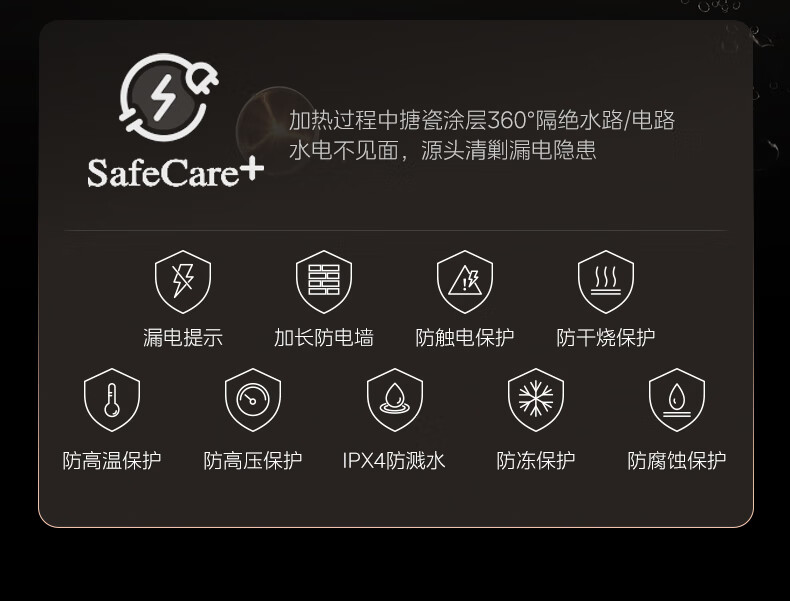Select the 防腐蚀保护 droplet shield icon
Viewport: 790px width, 601px height.
pyautogui.click(x=677, y=400)
